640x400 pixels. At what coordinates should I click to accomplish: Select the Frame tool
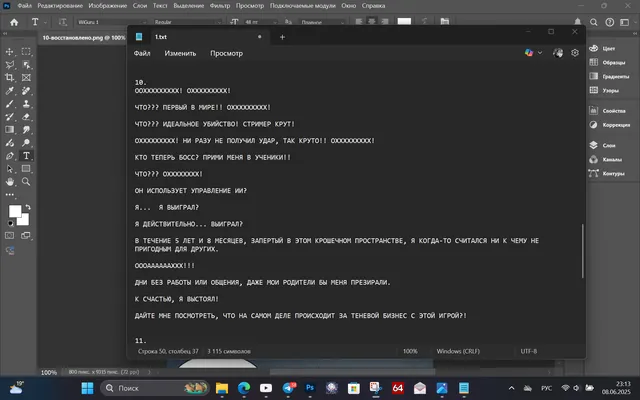click(26, 78)
